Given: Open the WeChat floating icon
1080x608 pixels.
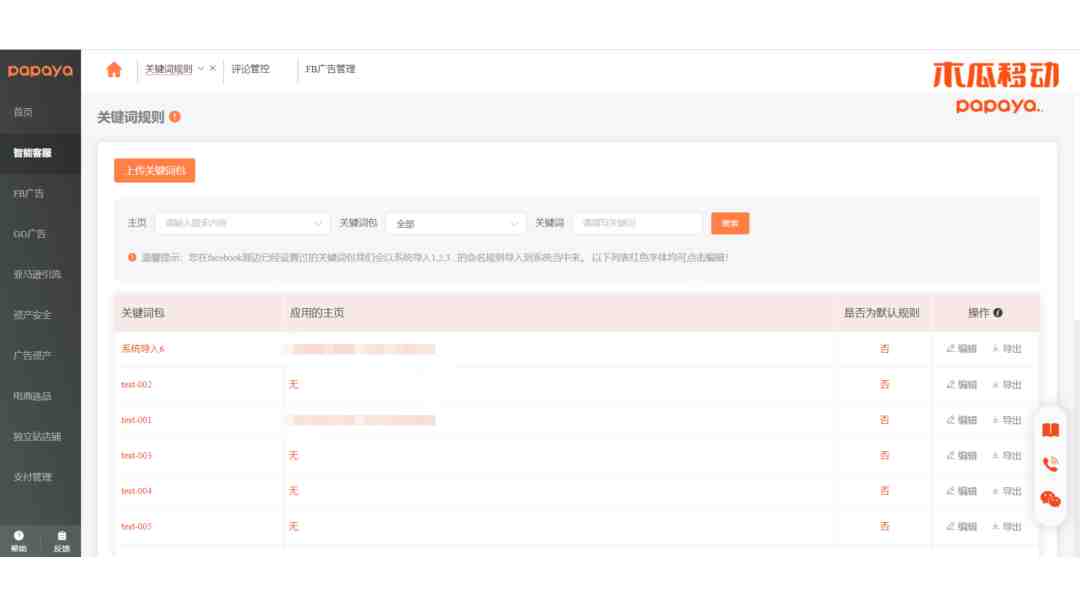Looking at the screenshot, I should point(1050,499).
